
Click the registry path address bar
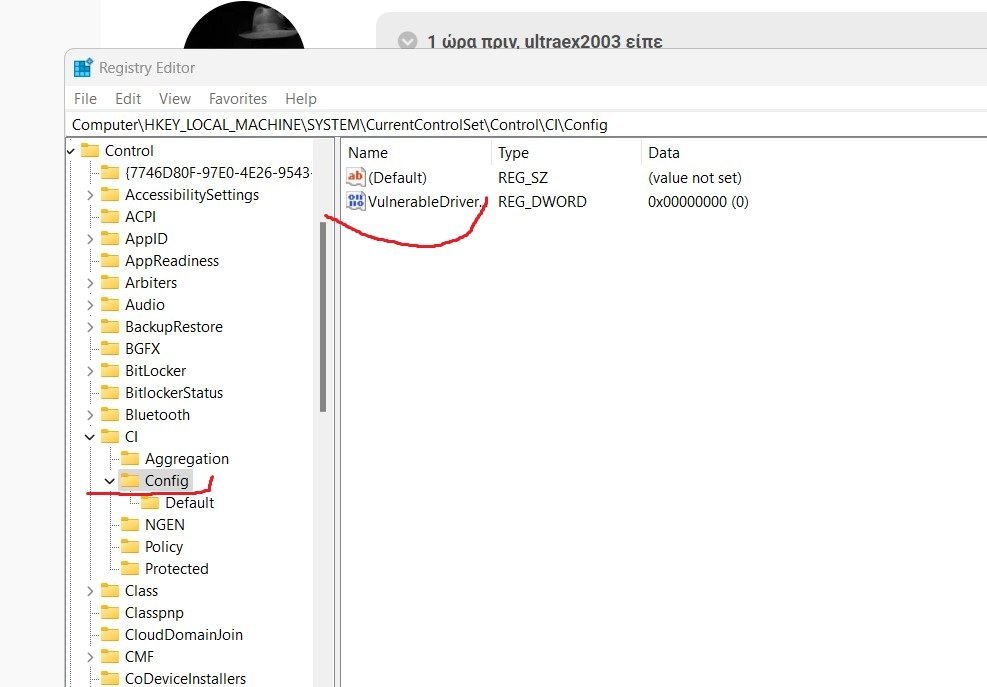(x=500, y=125)
